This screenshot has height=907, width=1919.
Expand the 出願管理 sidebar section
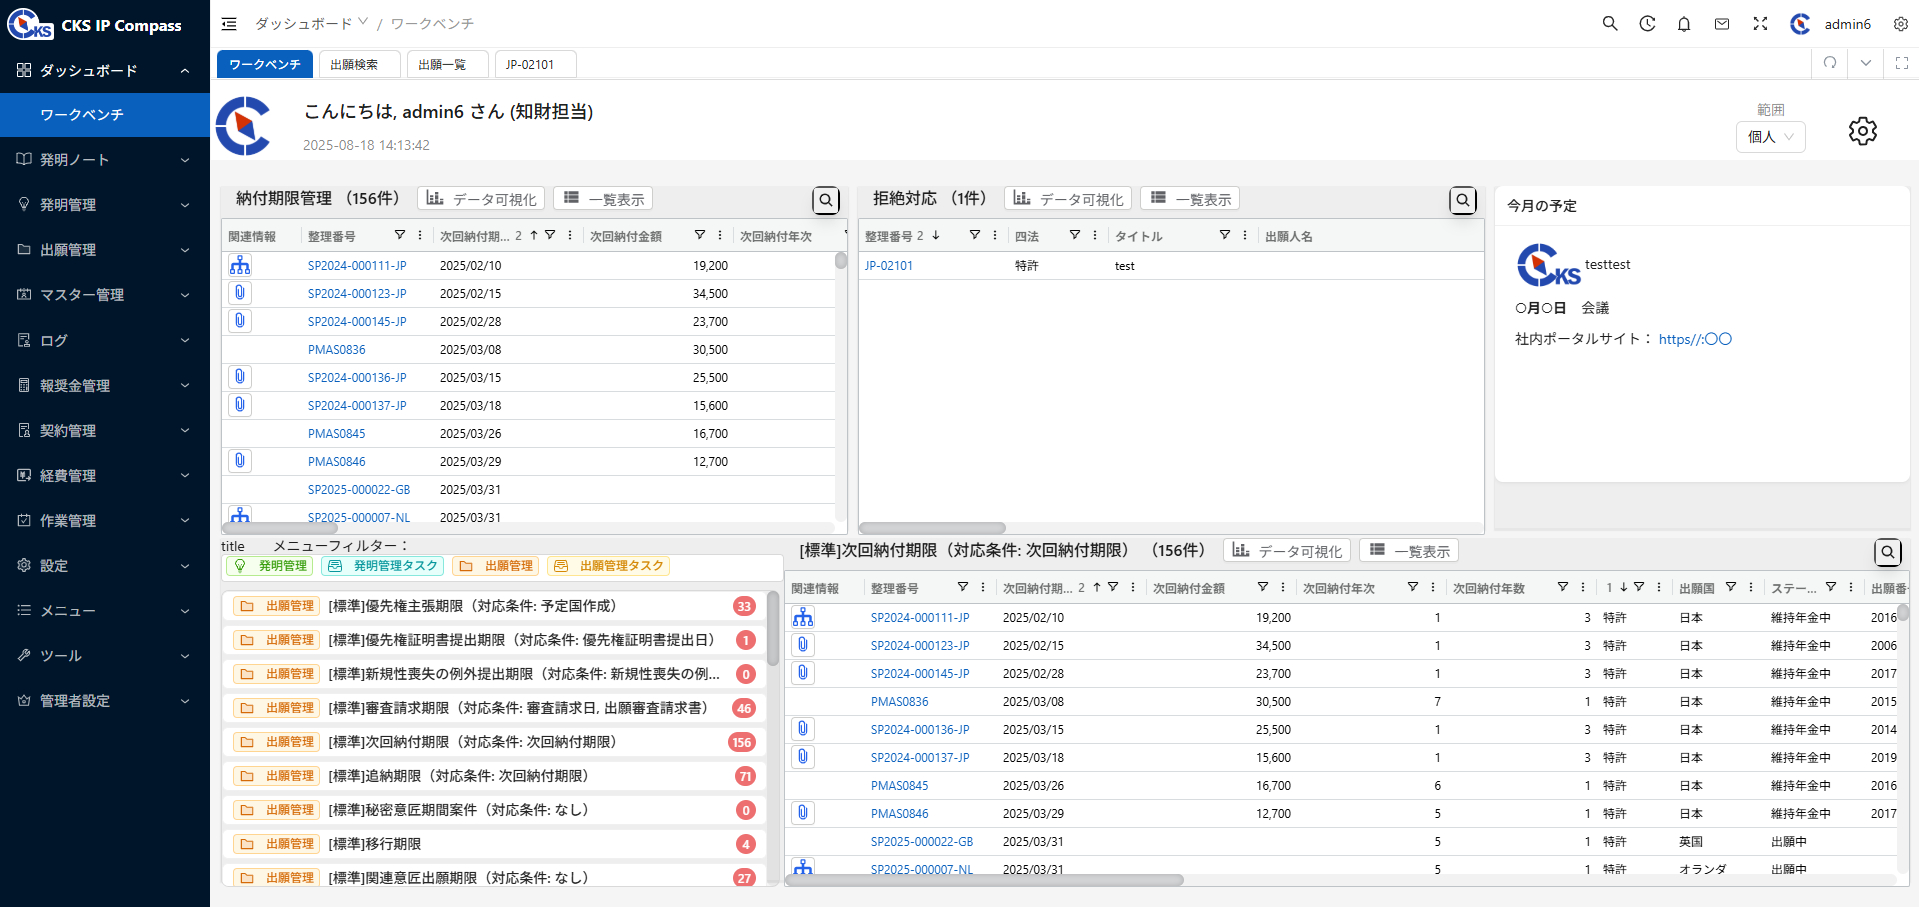coord(104,250)
